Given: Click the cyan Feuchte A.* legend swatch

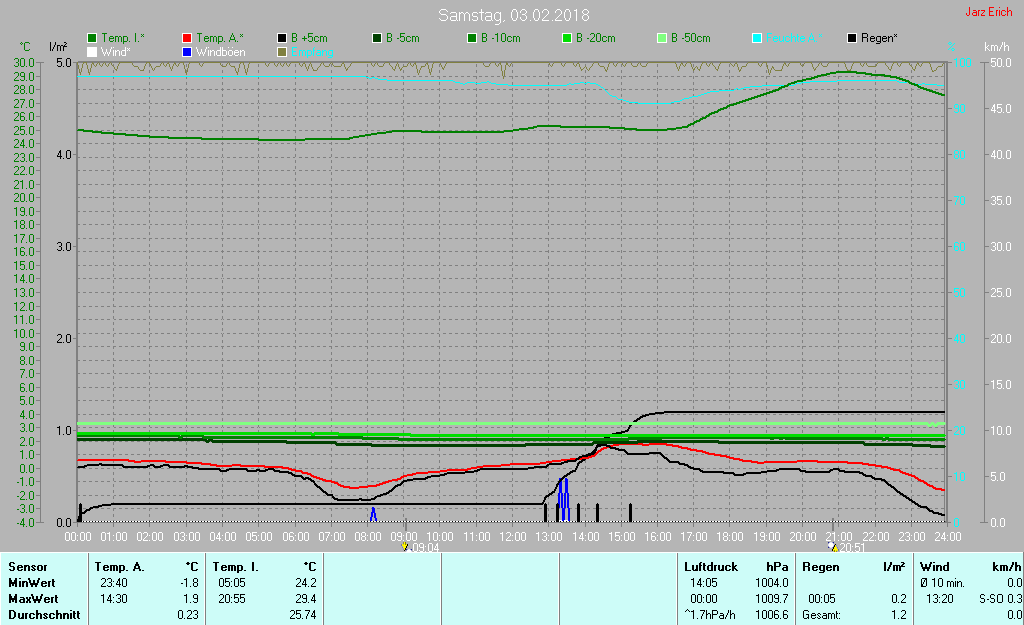Looking at the screenshot, I should pyautogui.click(x=757, y=38).
